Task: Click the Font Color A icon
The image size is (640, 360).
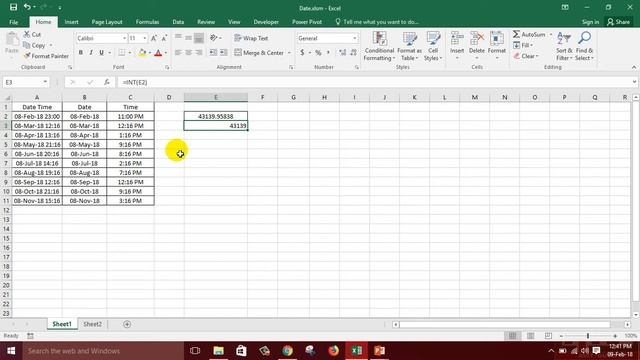Action: pyautogui.click(x=158, y=53)
